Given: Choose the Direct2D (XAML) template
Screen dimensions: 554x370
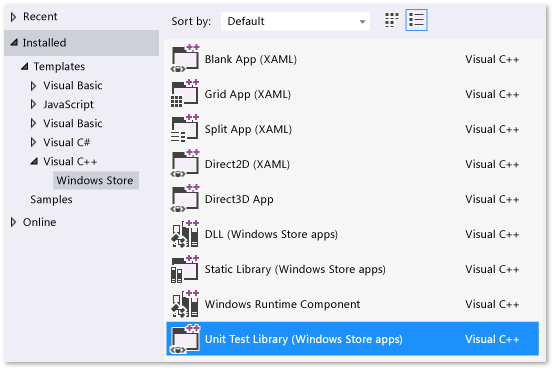Looking at the screenshot, I should (352, 164).
